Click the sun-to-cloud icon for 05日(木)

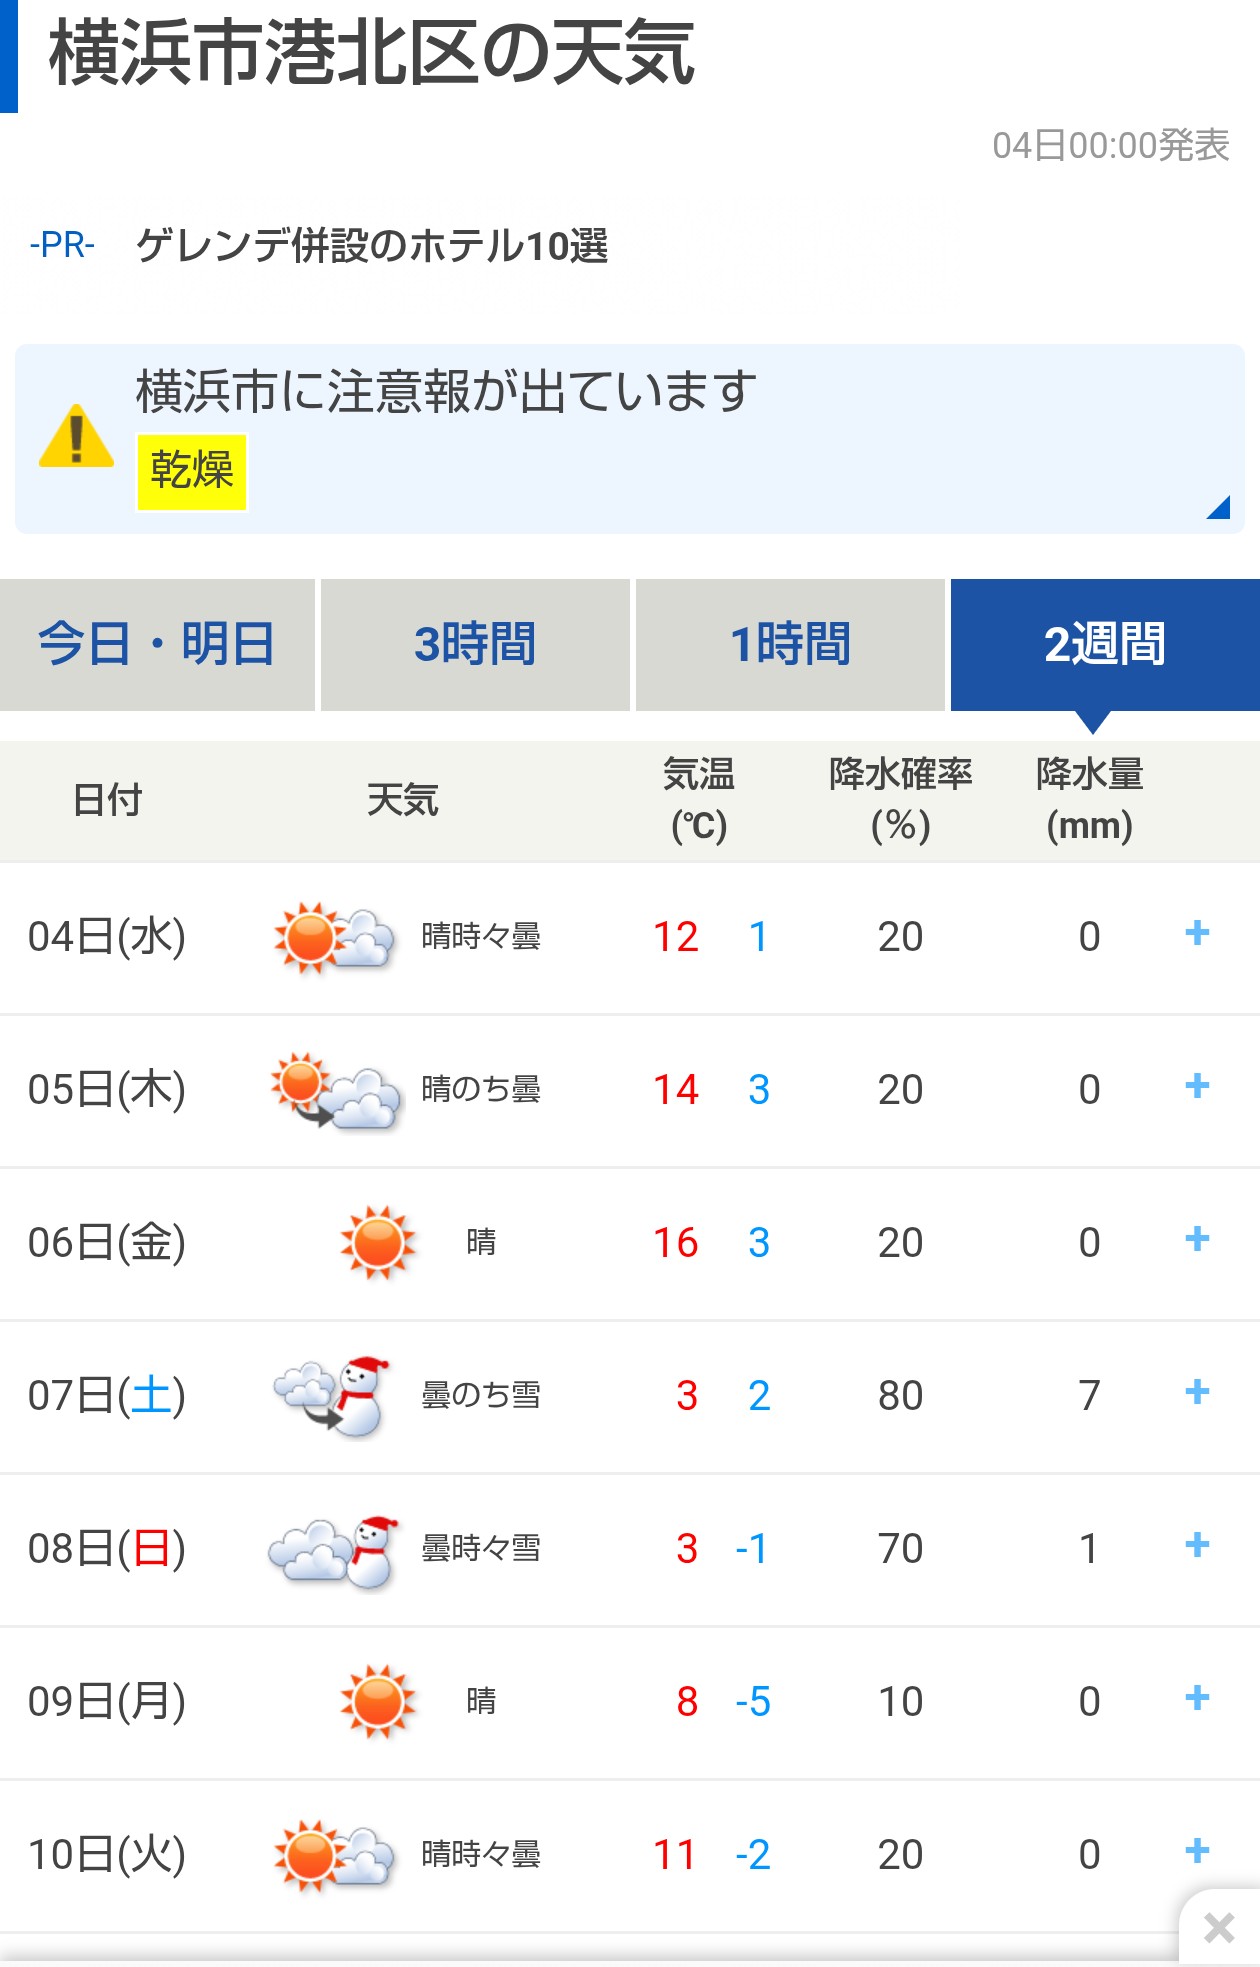pos(335,1090)
